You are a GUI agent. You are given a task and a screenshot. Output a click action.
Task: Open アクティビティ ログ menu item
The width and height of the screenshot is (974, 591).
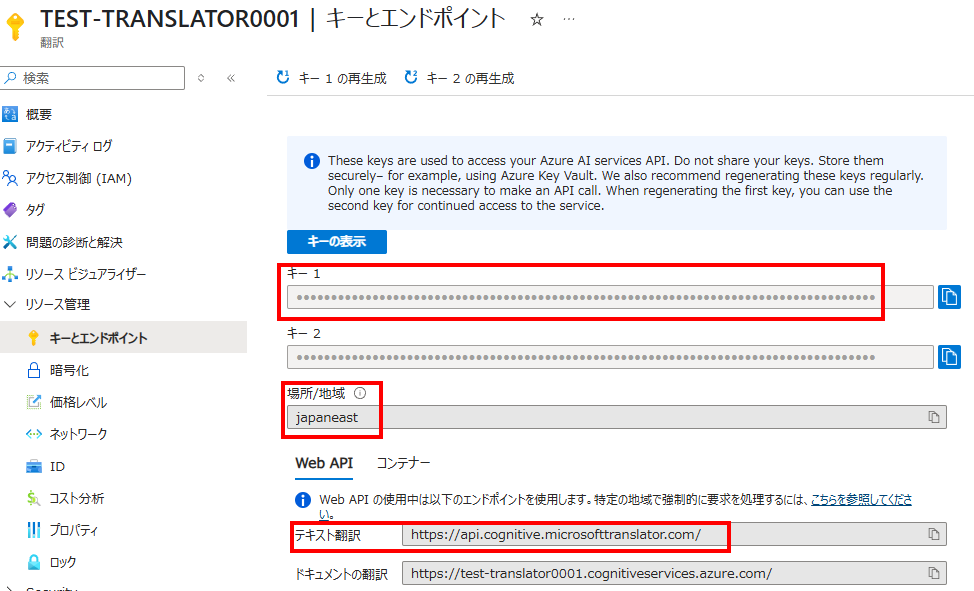tap(68, 146)
